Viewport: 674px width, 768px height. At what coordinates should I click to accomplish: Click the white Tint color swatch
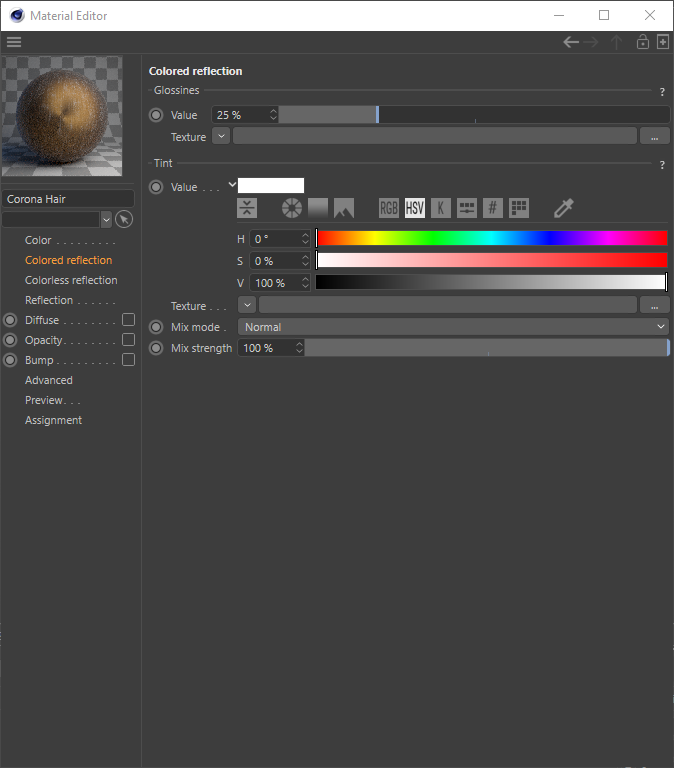[x=271, y=186]
